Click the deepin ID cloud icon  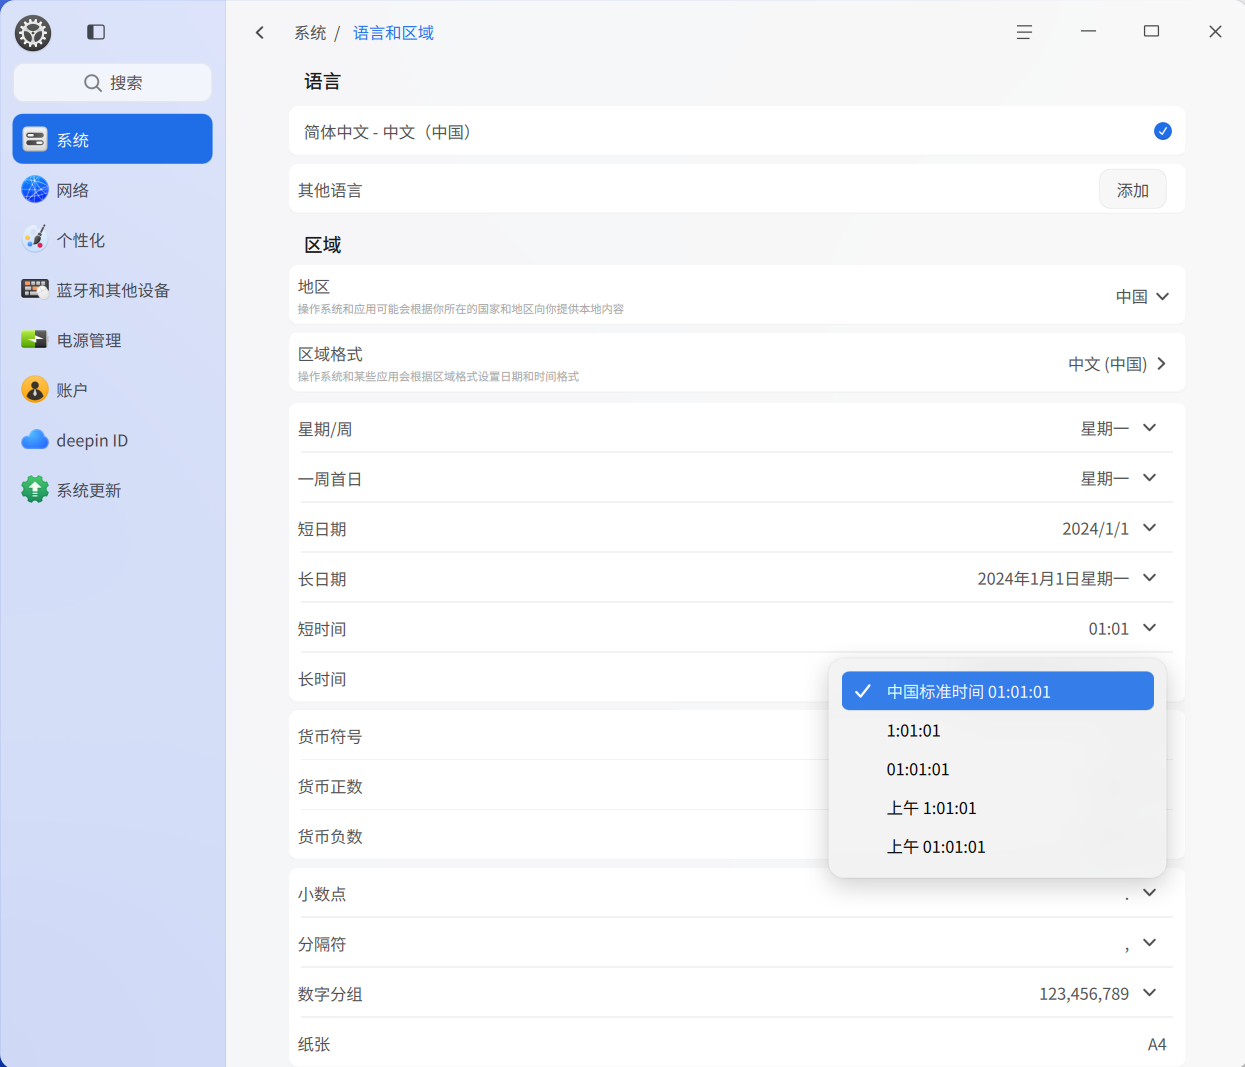(35, 439)
